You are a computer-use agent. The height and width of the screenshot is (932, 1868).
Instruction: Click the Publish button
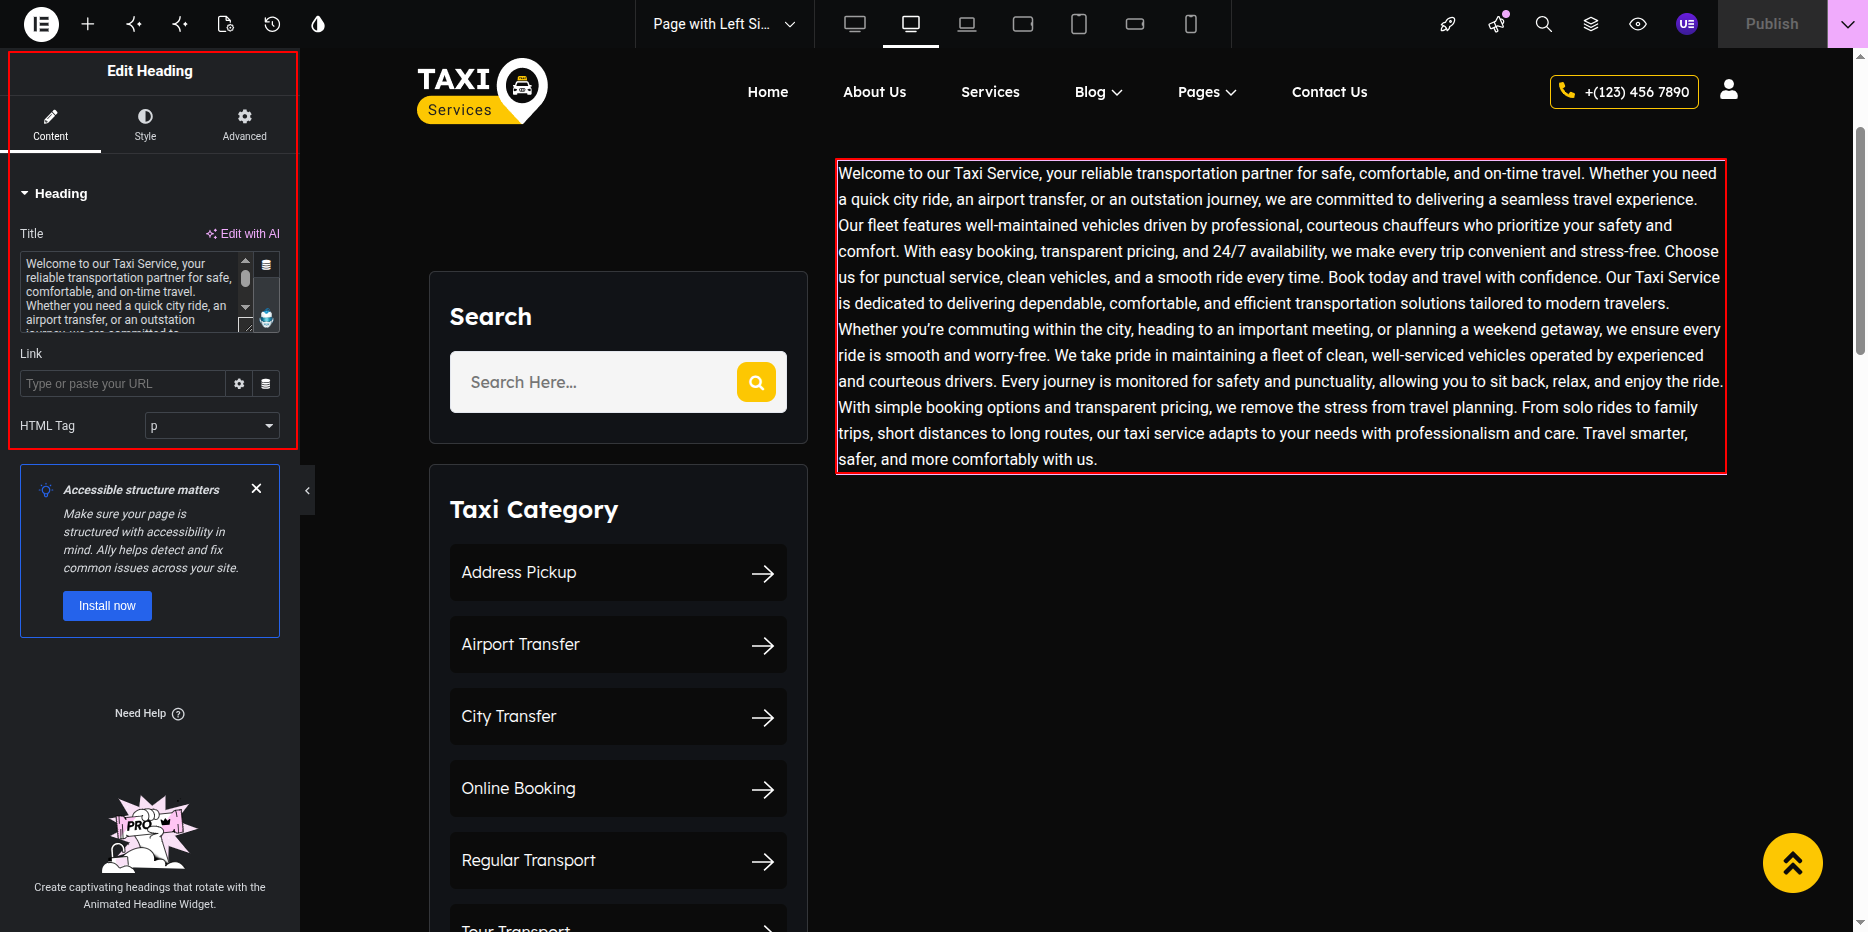pyautogui.click(x=1772, y=24)
